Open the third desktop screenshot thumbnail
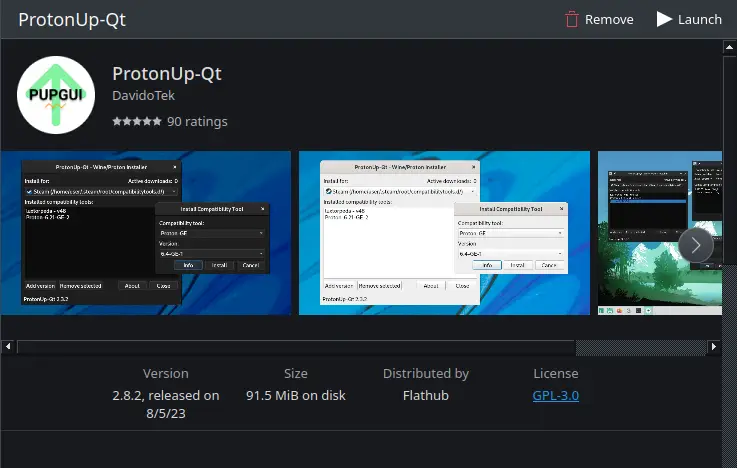This screenshot has width=737, height=468. 659,233
